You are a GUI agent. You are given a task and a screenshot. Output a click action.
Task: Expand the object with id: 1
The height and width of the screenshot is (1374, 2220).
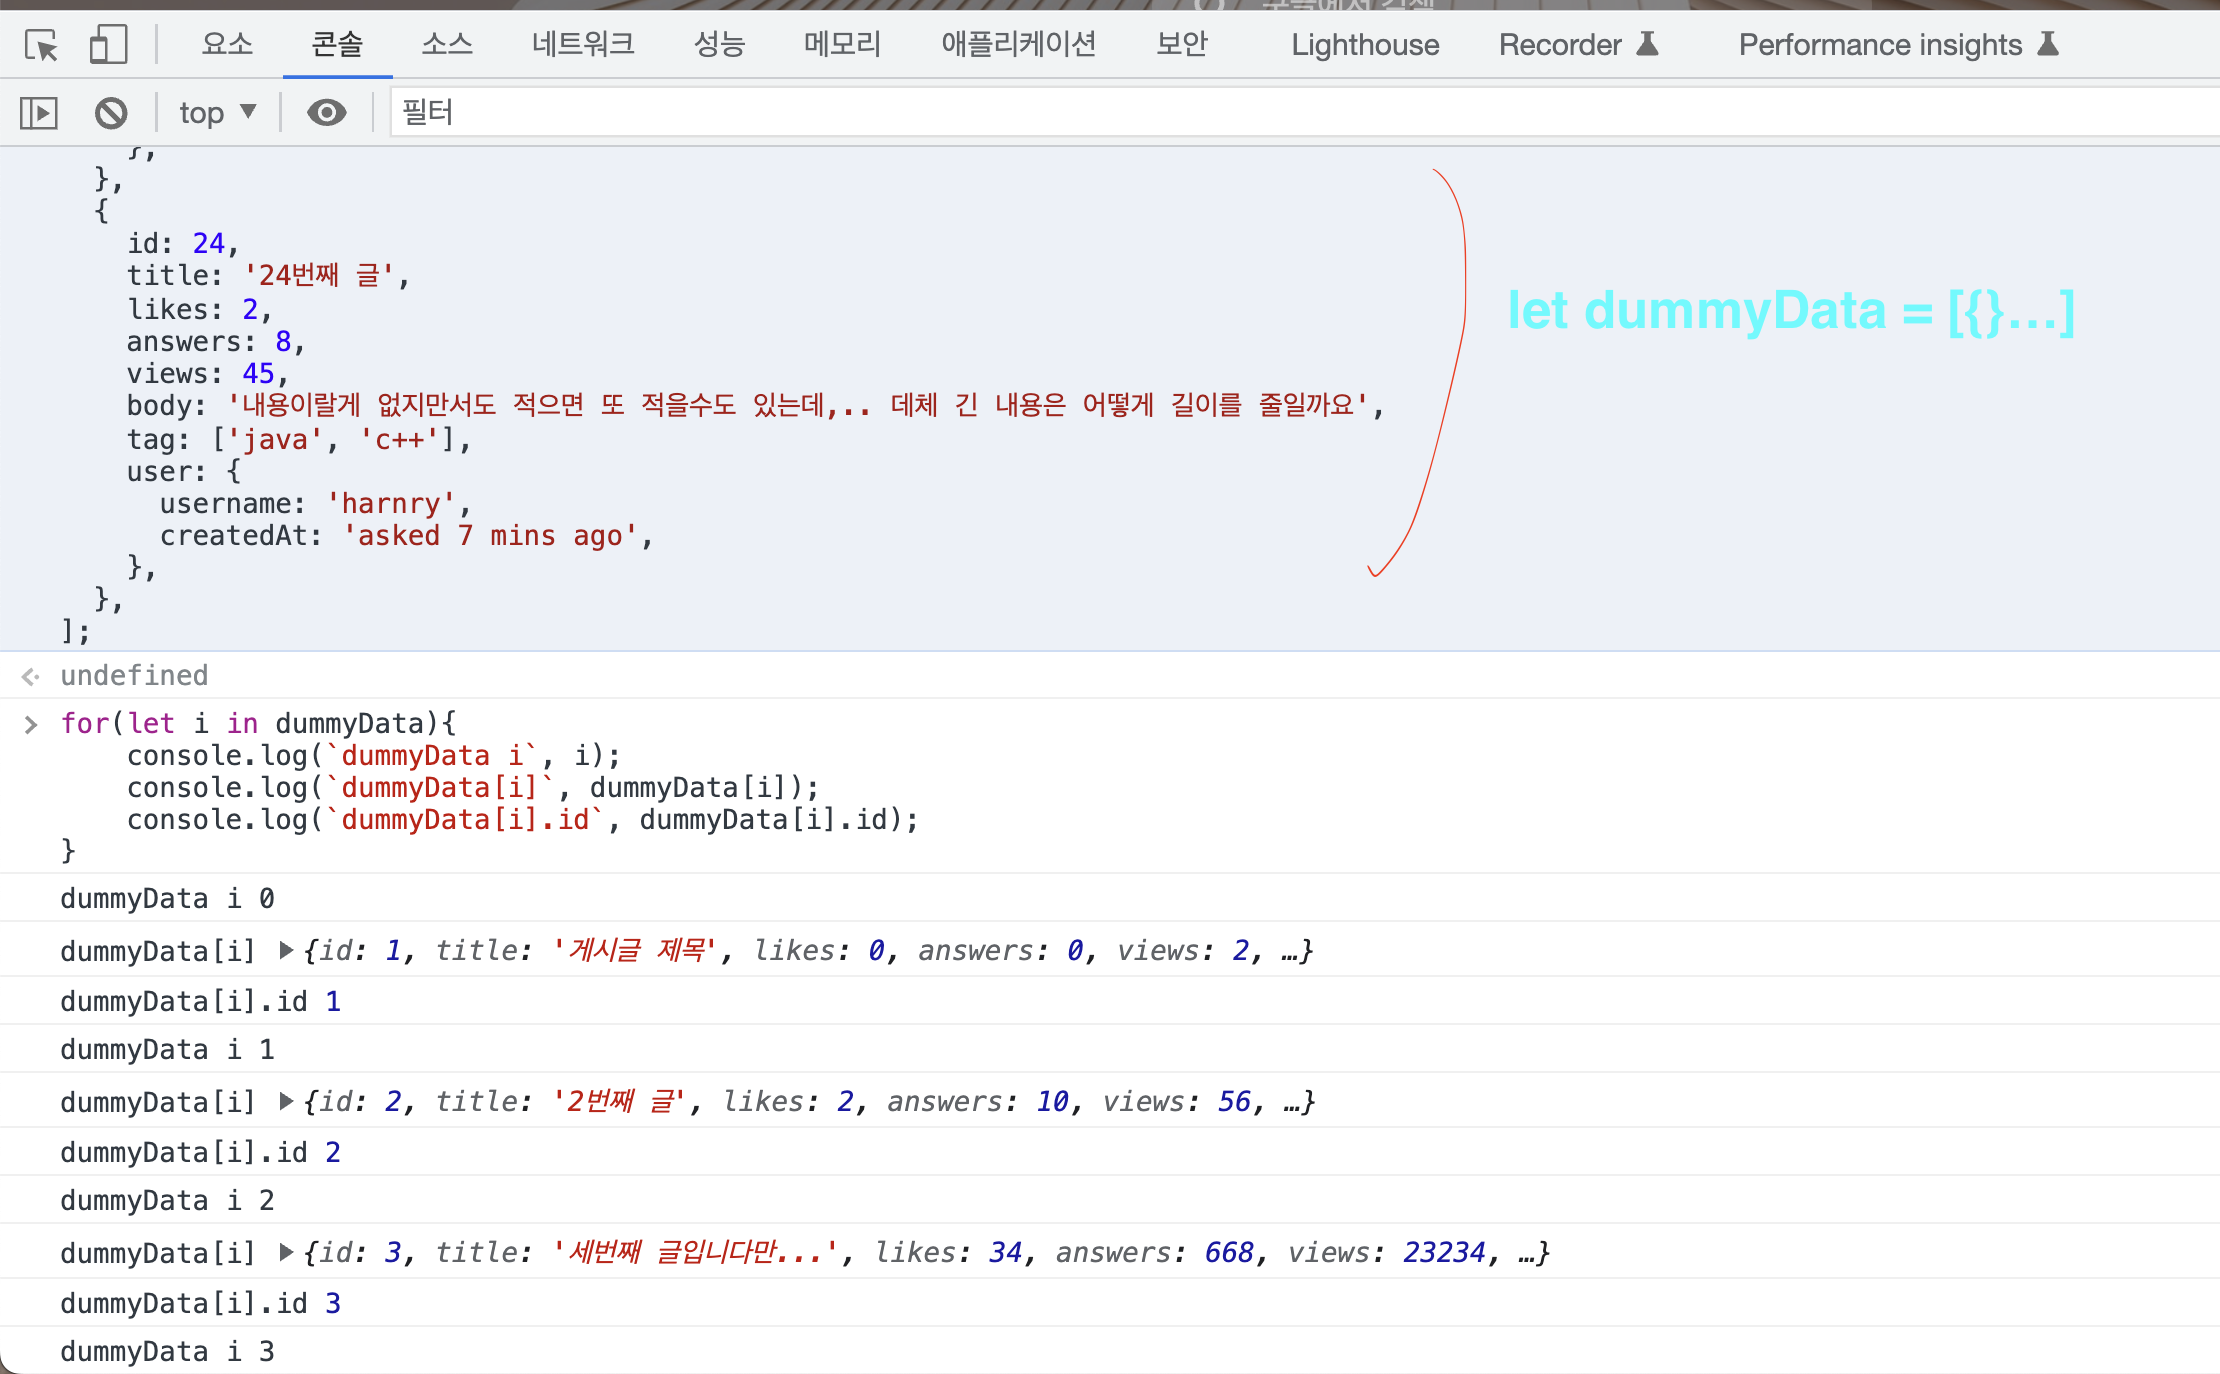[286, 950]
